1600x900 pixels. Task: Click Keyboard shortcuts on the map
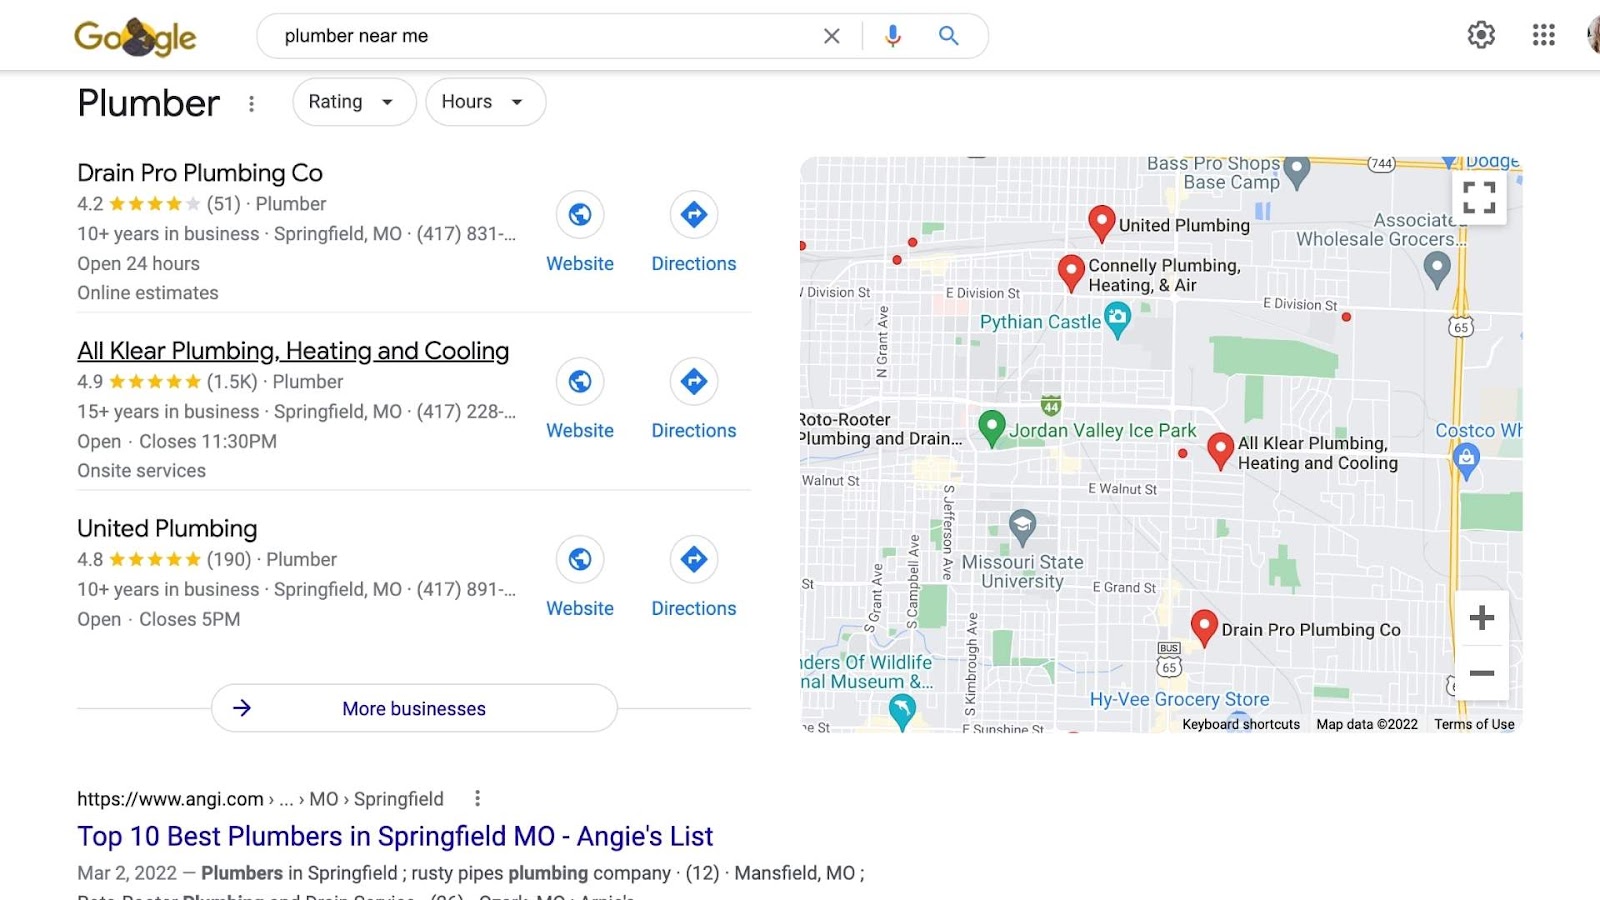[x=1241, y=724]
